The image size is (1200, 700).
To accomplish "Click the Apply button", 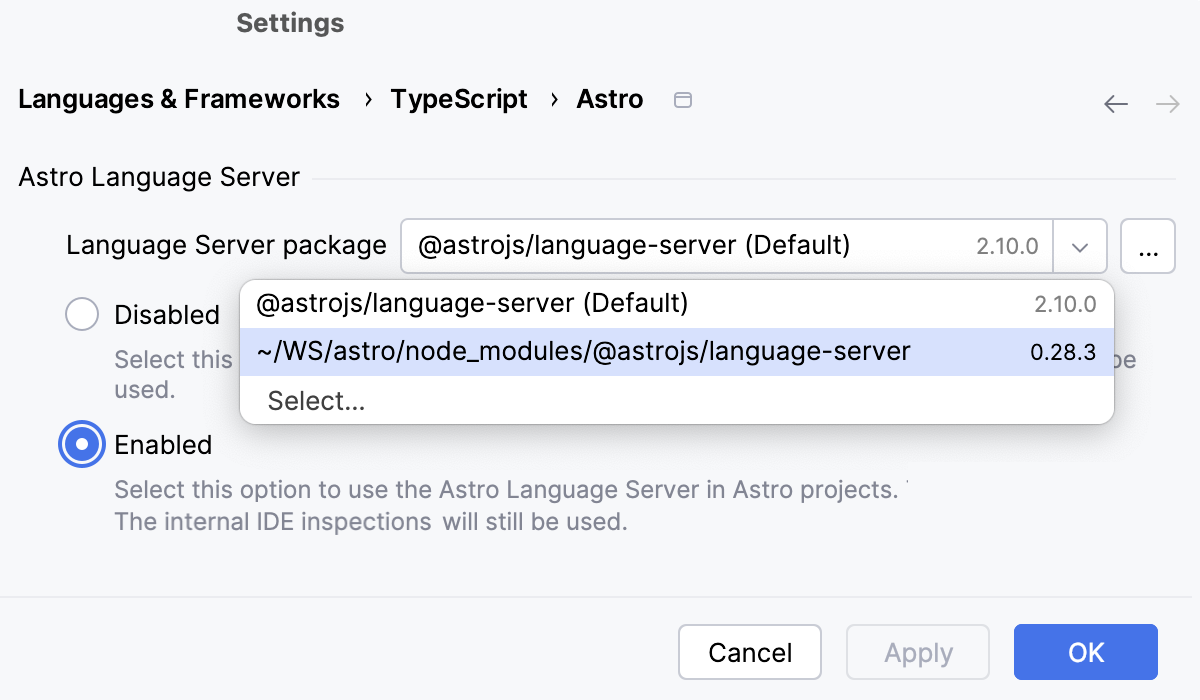I will tap(917, 652).
